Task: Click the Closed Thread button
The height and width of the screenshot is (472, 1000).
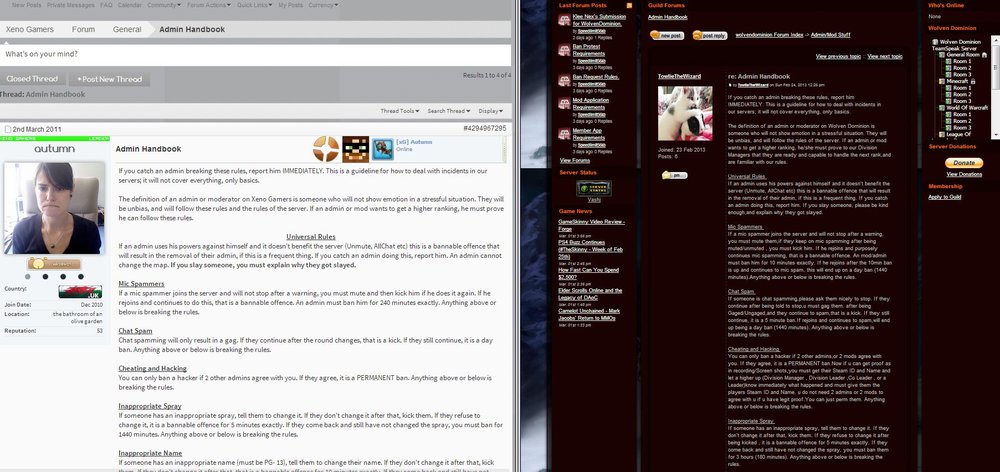Action: [x=33, y=79]
